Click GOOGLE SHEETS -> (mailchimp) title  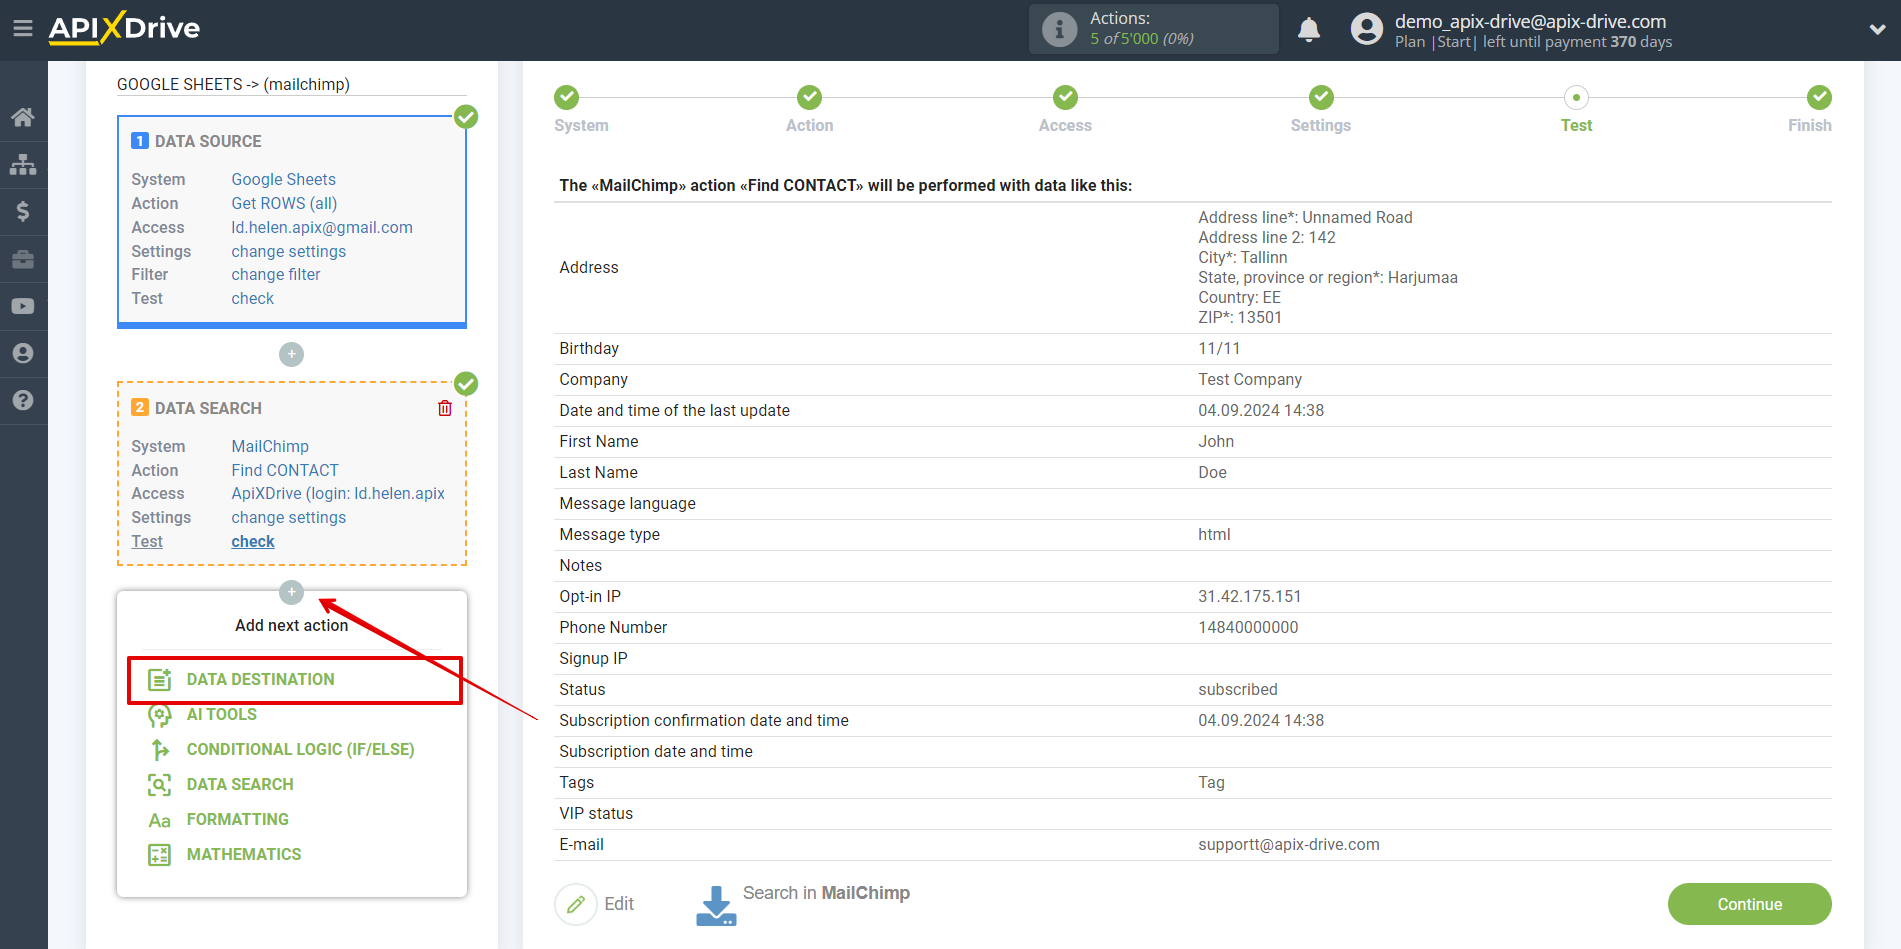tap(233, 84)
